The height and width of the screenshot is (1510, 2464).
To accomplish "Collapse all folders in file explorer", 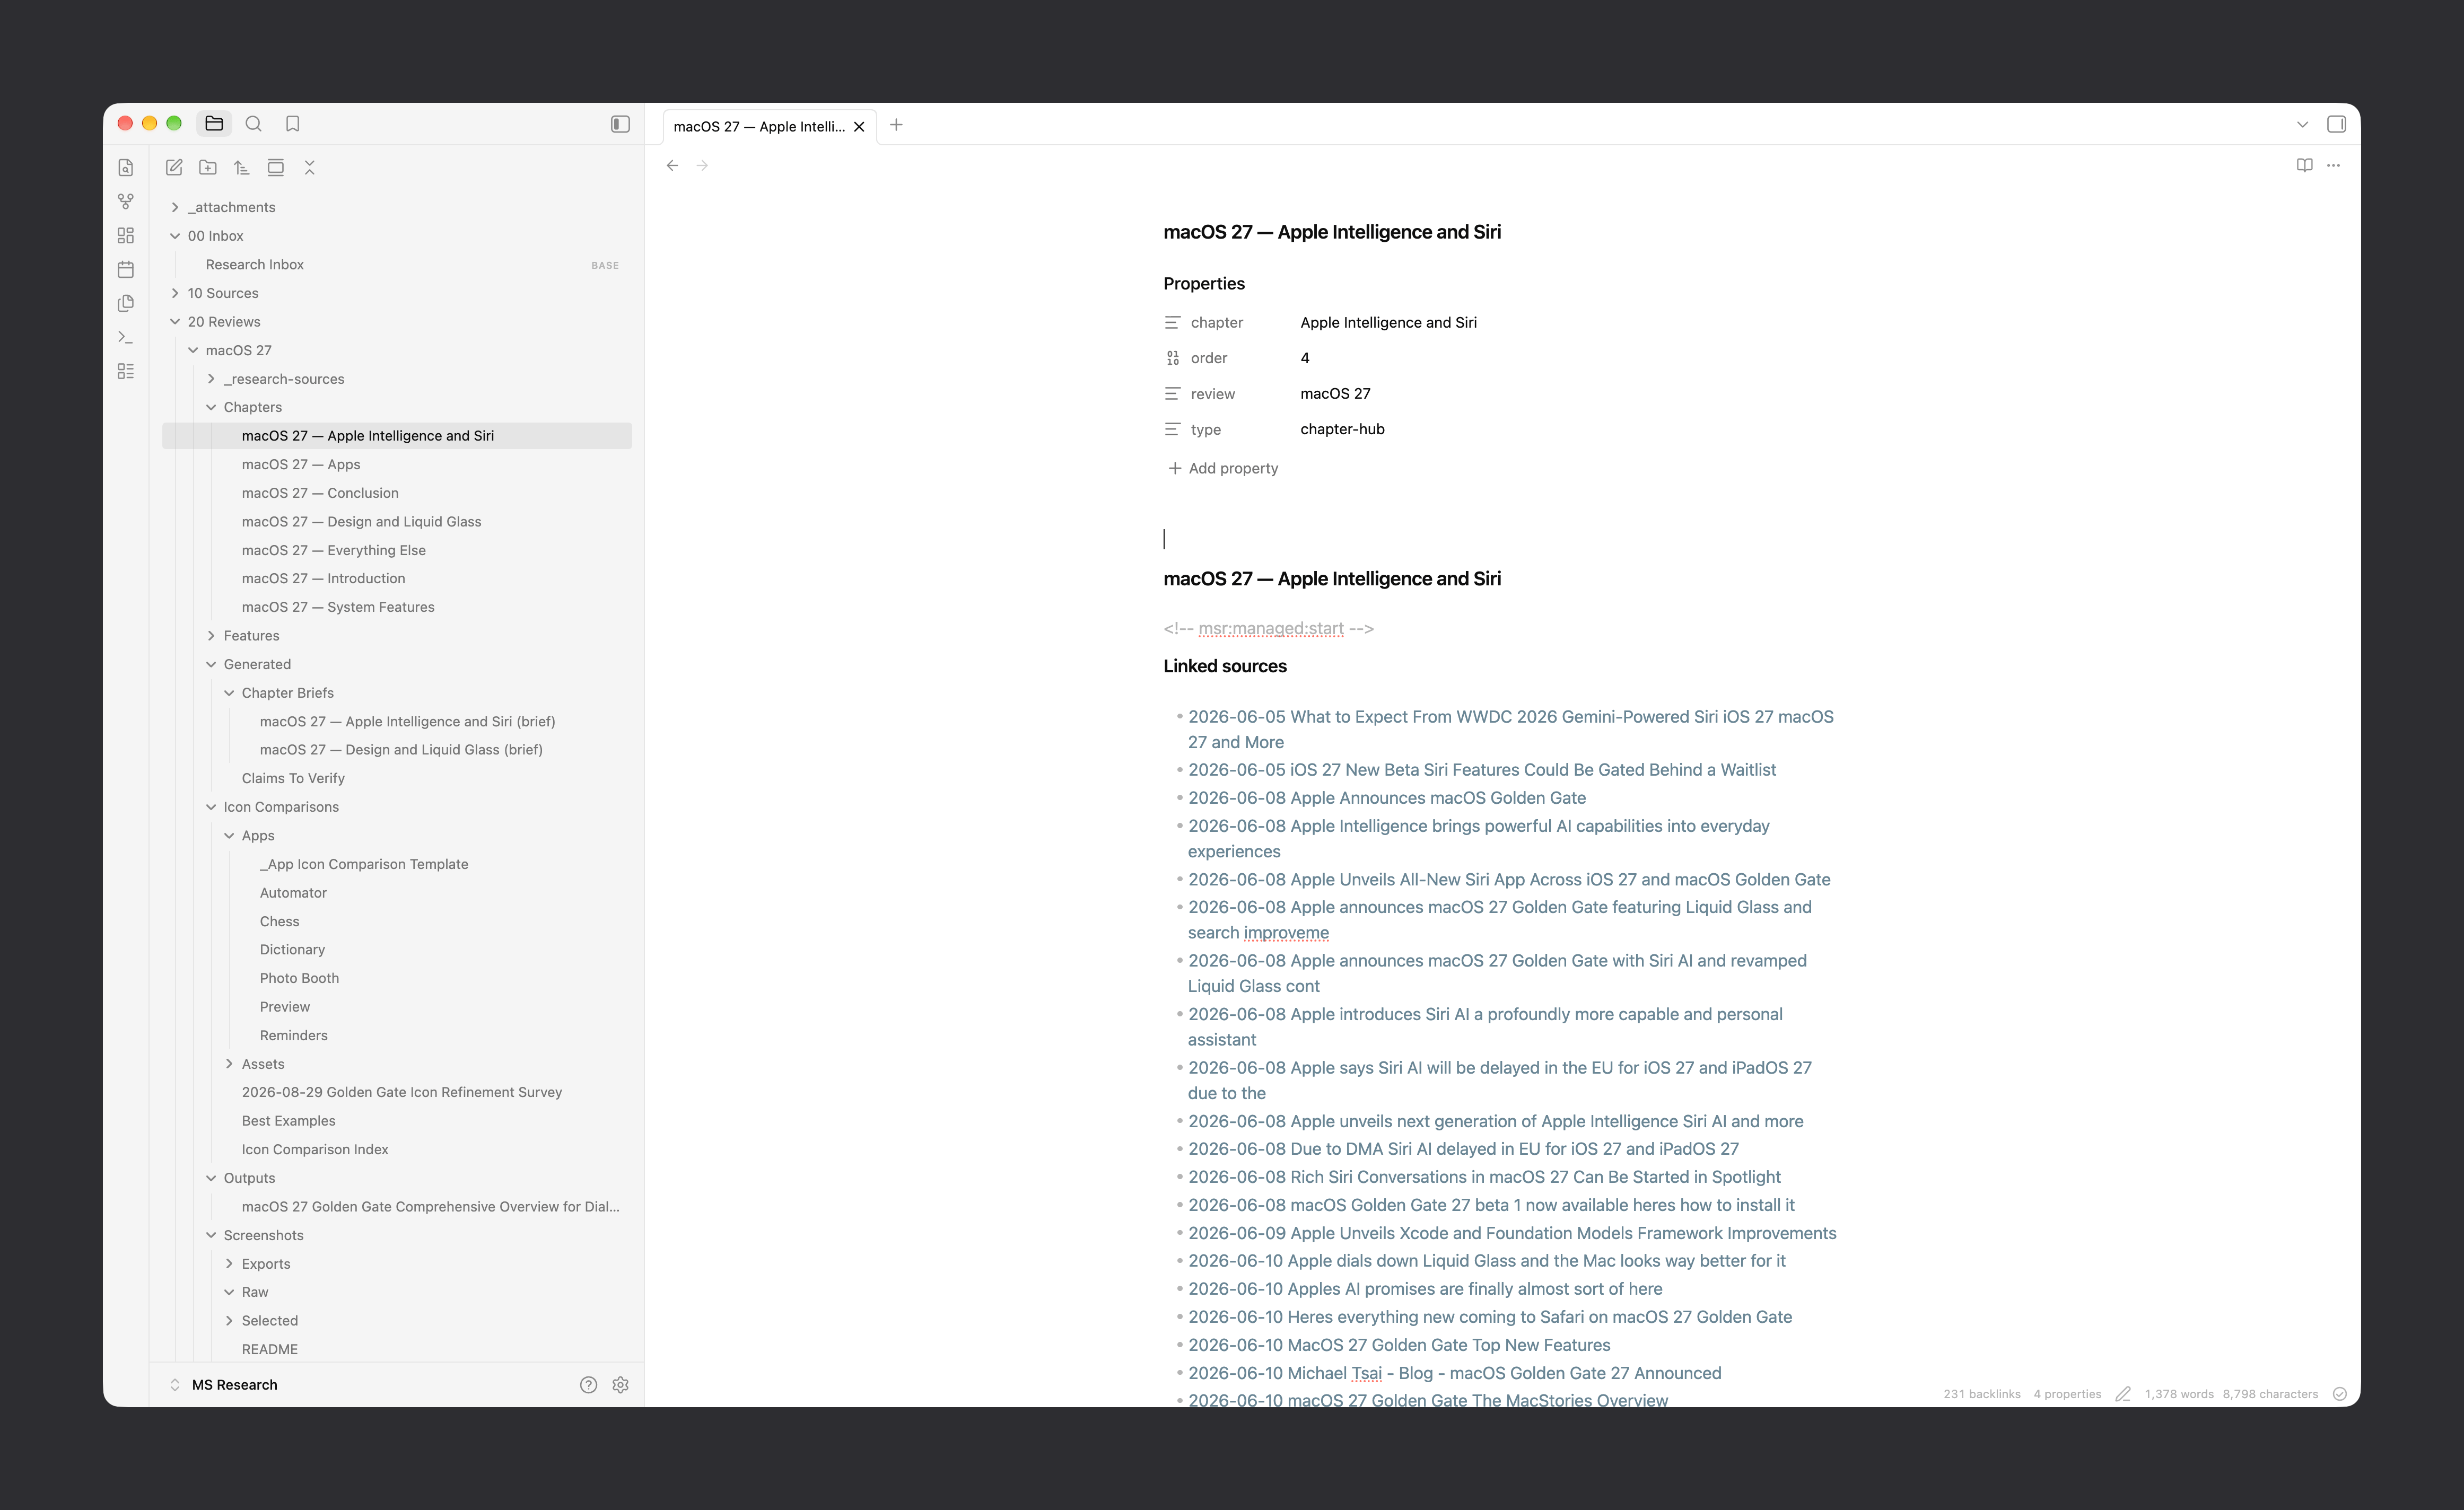I will coord(310,167).
